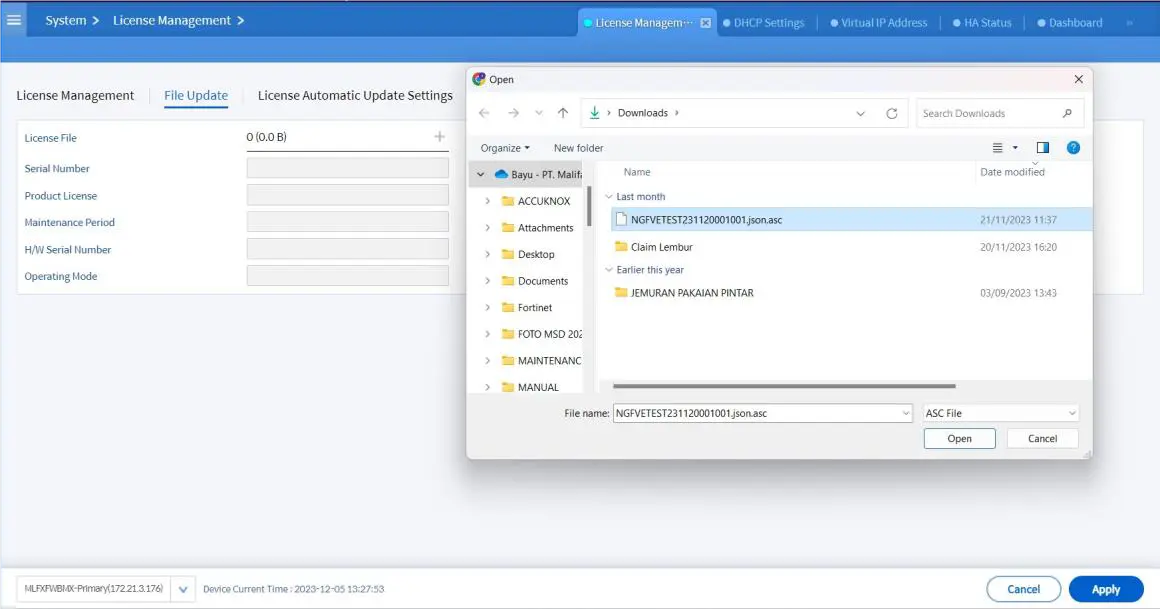Open the File name history dropdown
The width and height of the screenshot is (1160, 609).
(906, 413)
